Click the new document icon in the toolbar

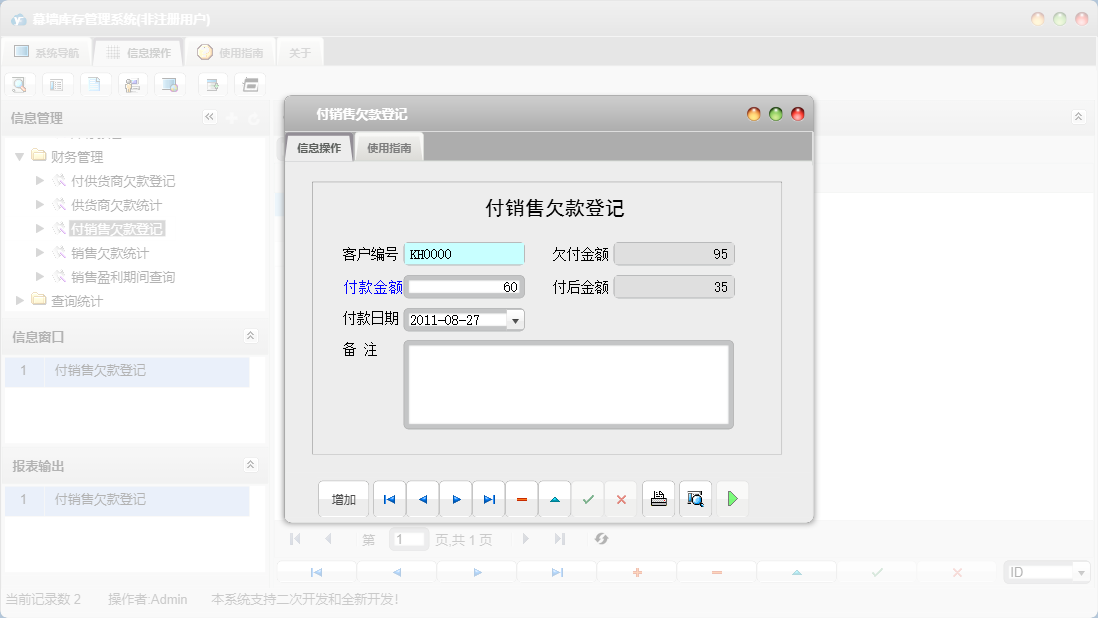[x=95, y=84]
